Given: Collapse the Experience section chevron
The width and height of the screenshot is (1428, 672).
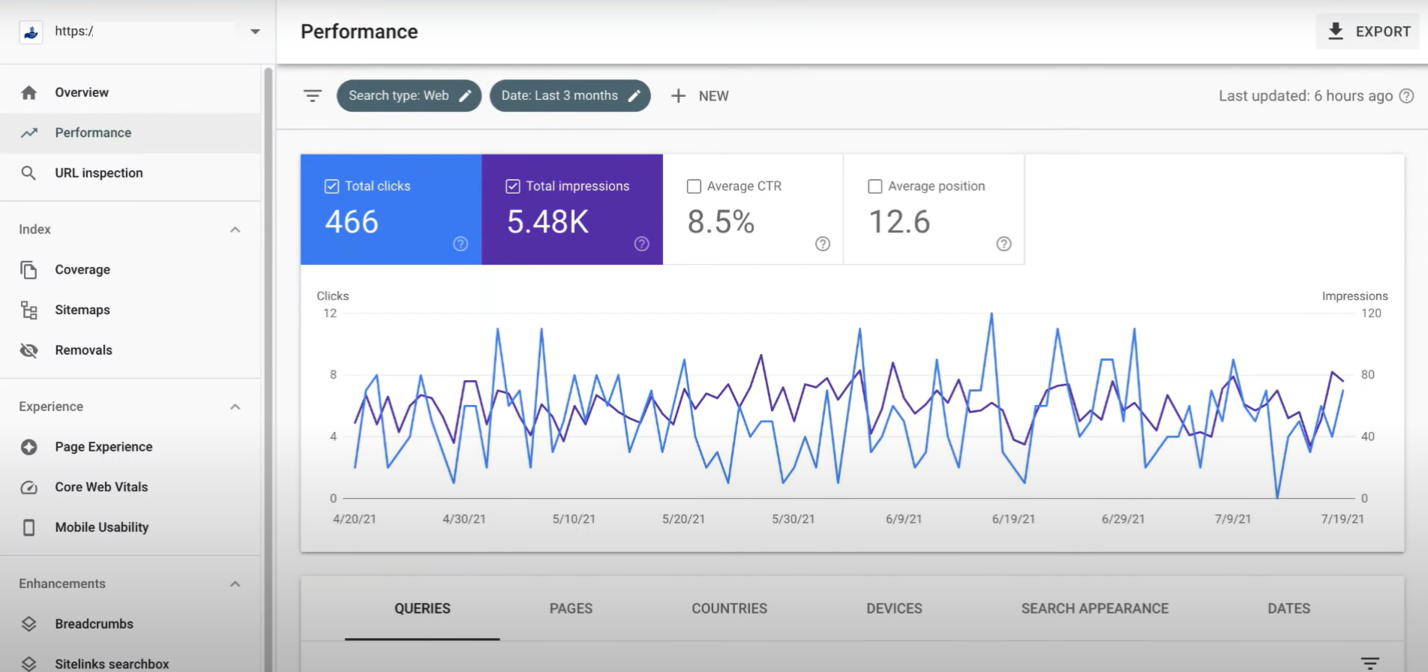Looking at the screenshot, I should tap(235, 407).
